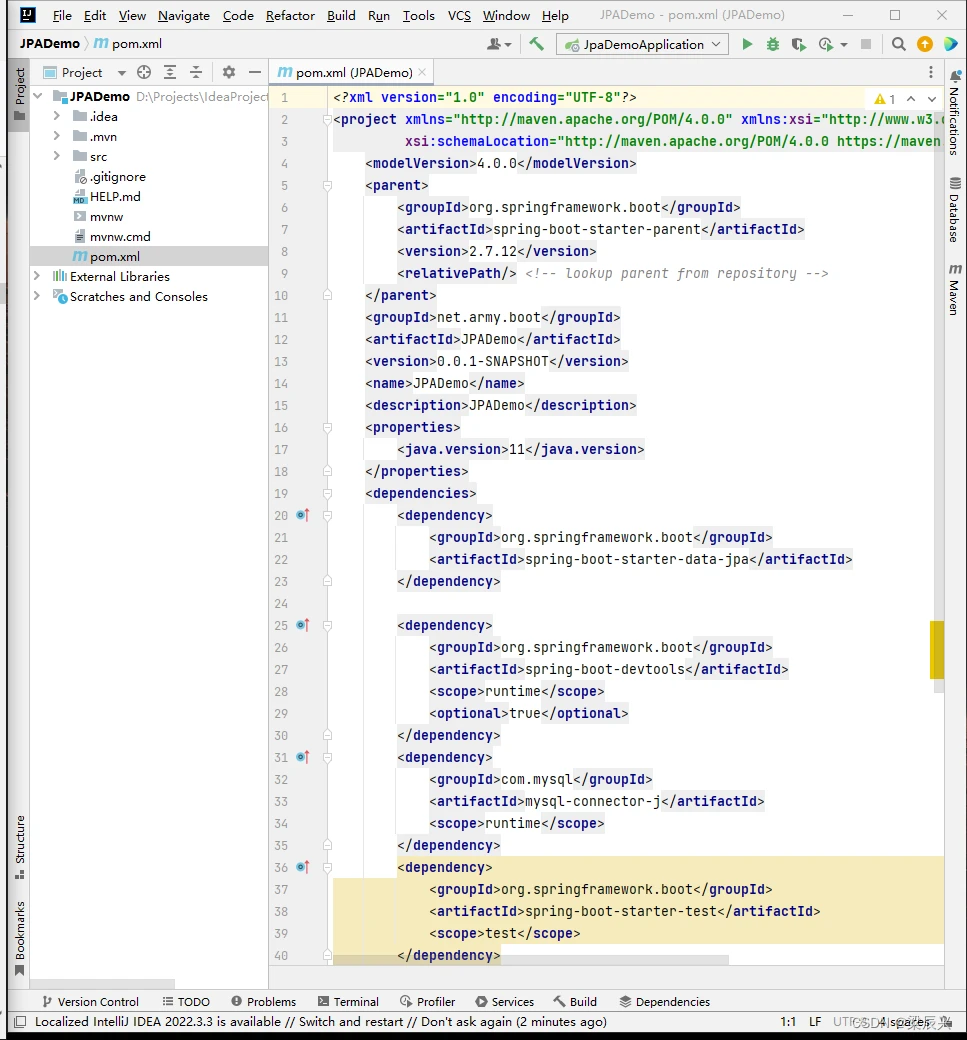The width and height of the screenshot is (967, 1040).
Task: Hide the Project panel with minus icon
Action: click(x=255, y=72)
